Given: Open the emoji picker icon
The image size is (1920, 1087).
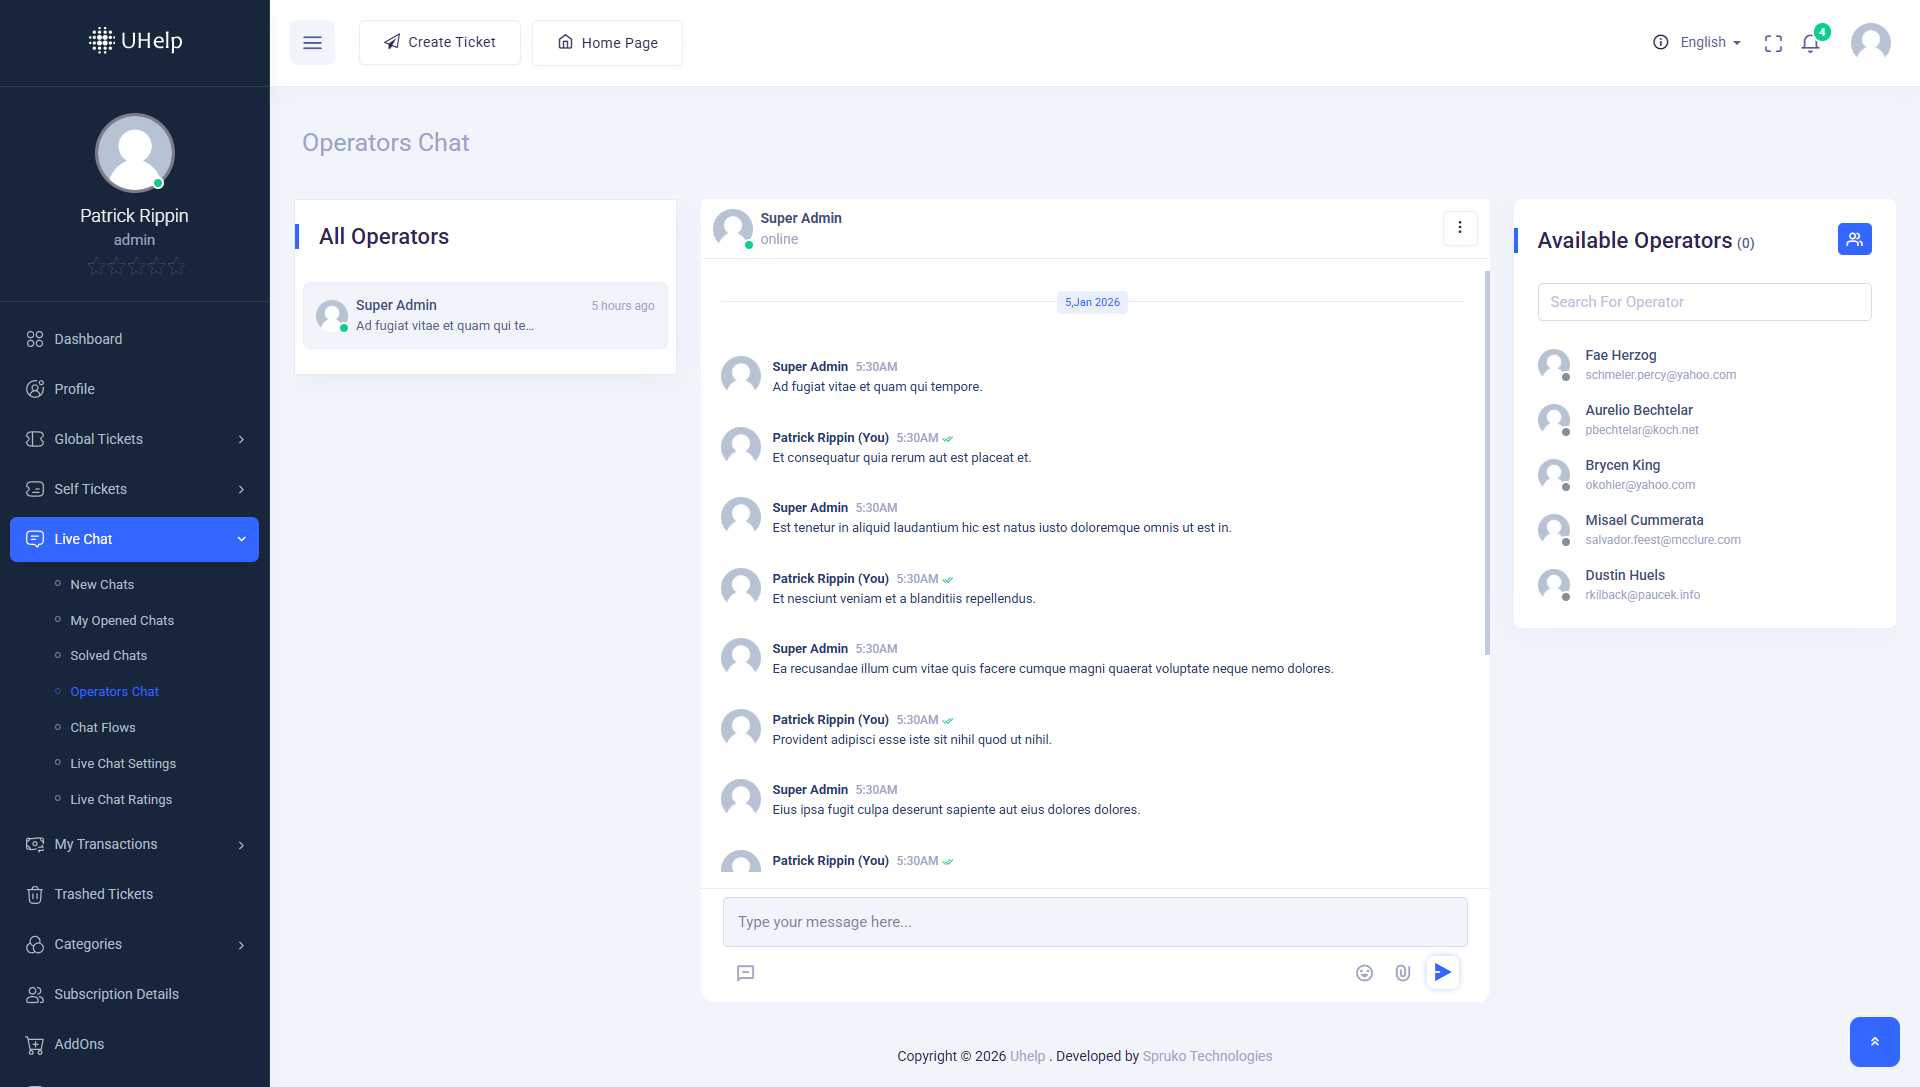Looking at the screenshot, I should (x=1364, y=973).
